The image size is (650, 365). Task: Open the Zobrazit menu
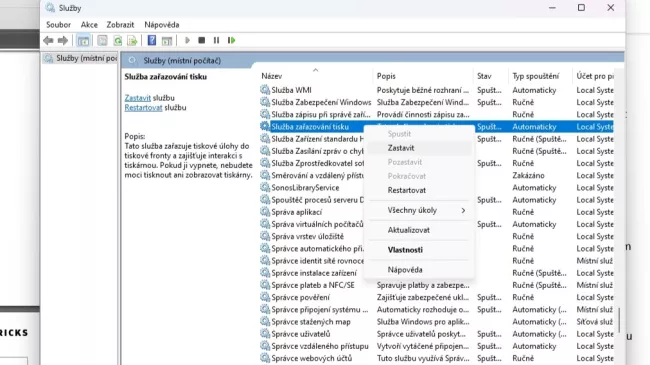point(120,25)
